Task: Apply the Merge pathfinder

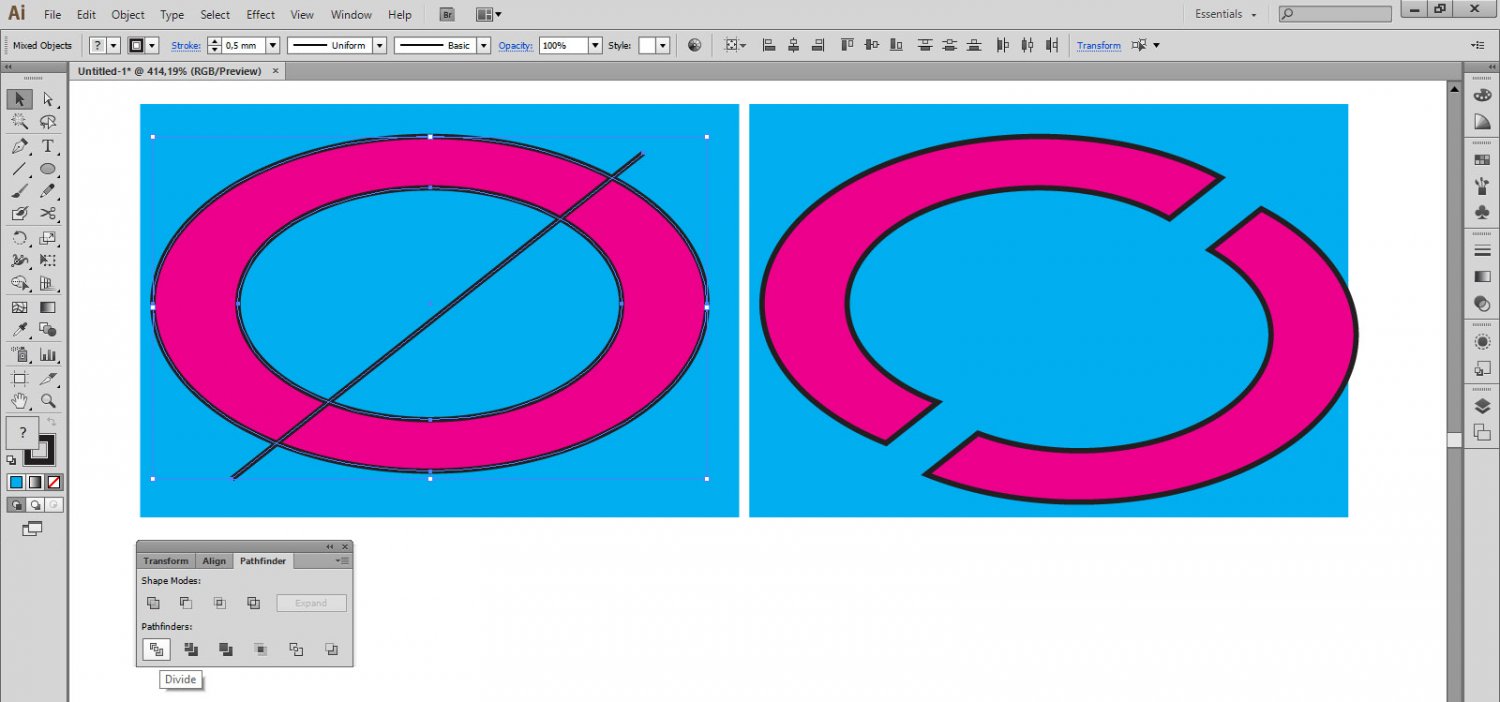Action: pos(226,649)
